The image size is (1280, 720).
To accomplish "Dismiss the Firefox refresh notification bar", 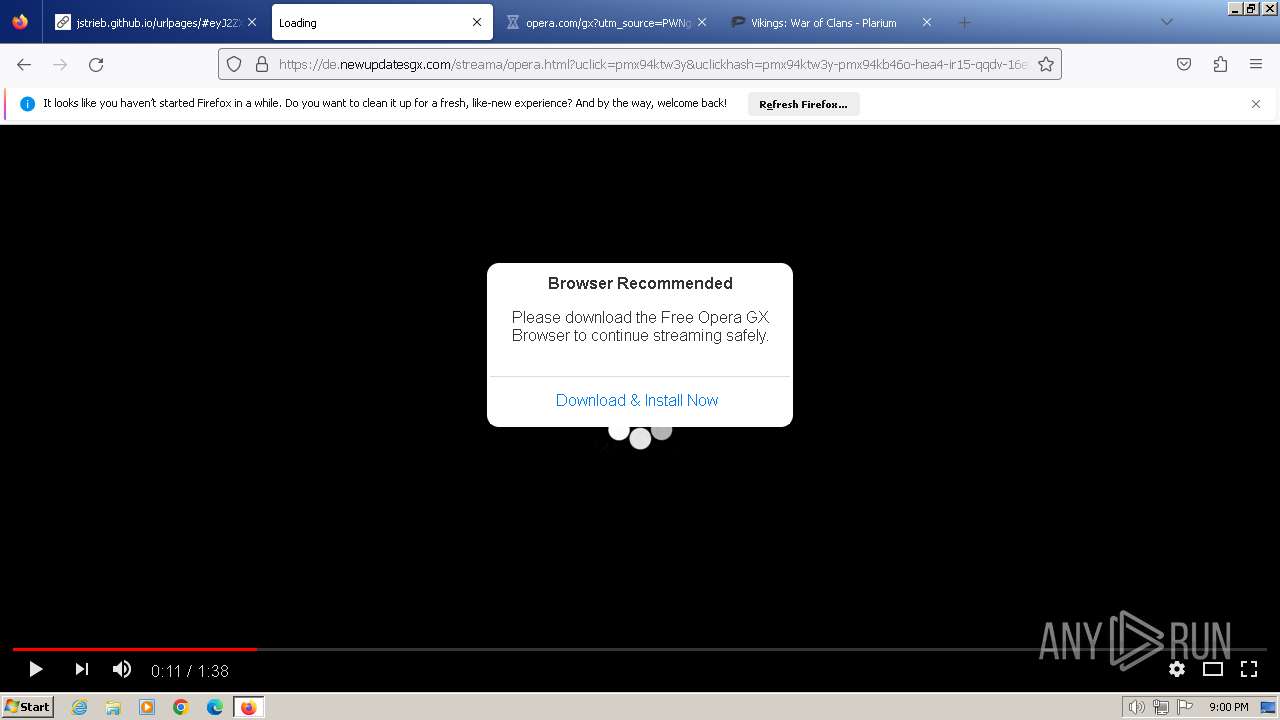I will [x=1256, y=104].
